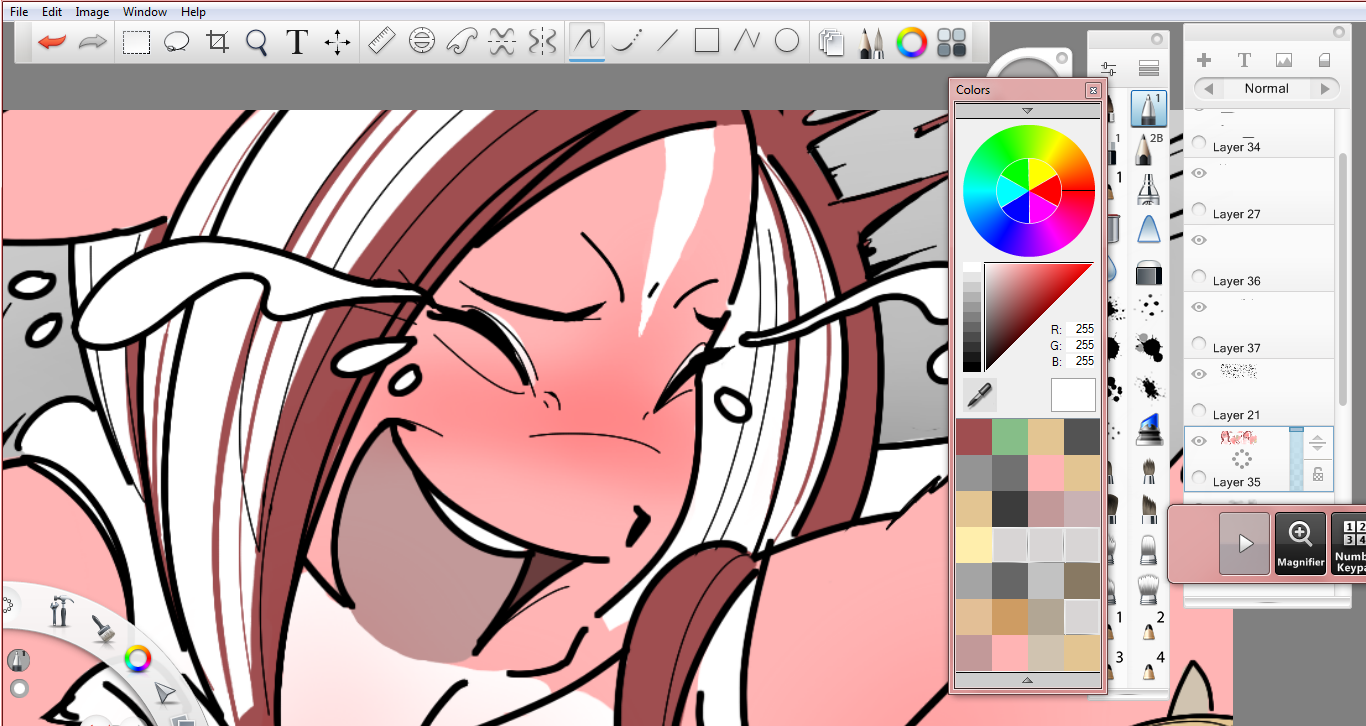Open the Help menu
Viewport: 1366px width, 726px height.
point(193,12)
